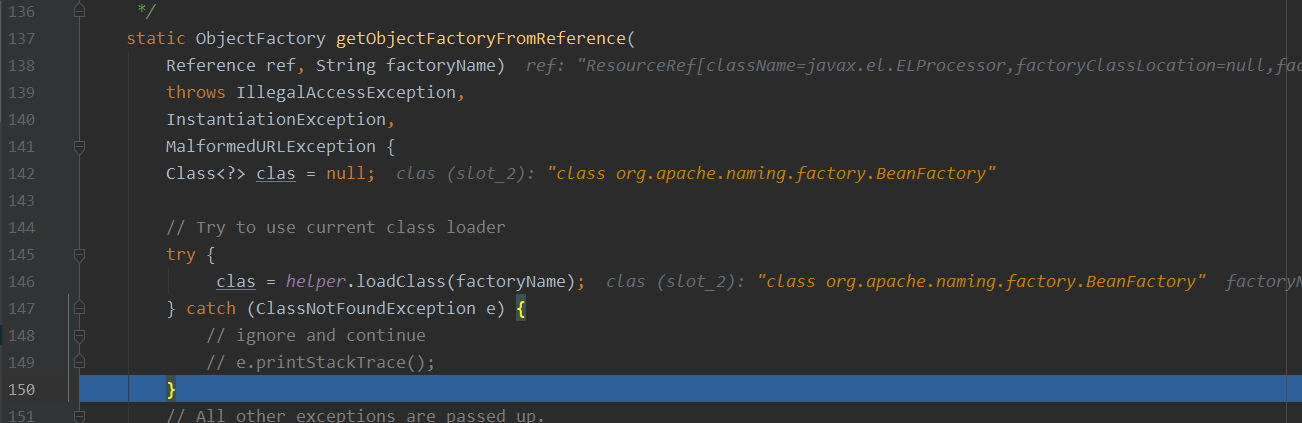Screen dimensions: 1302x423
Task: Click the ResourceRef inline debug hint
Action: click(x=912, y=66)
